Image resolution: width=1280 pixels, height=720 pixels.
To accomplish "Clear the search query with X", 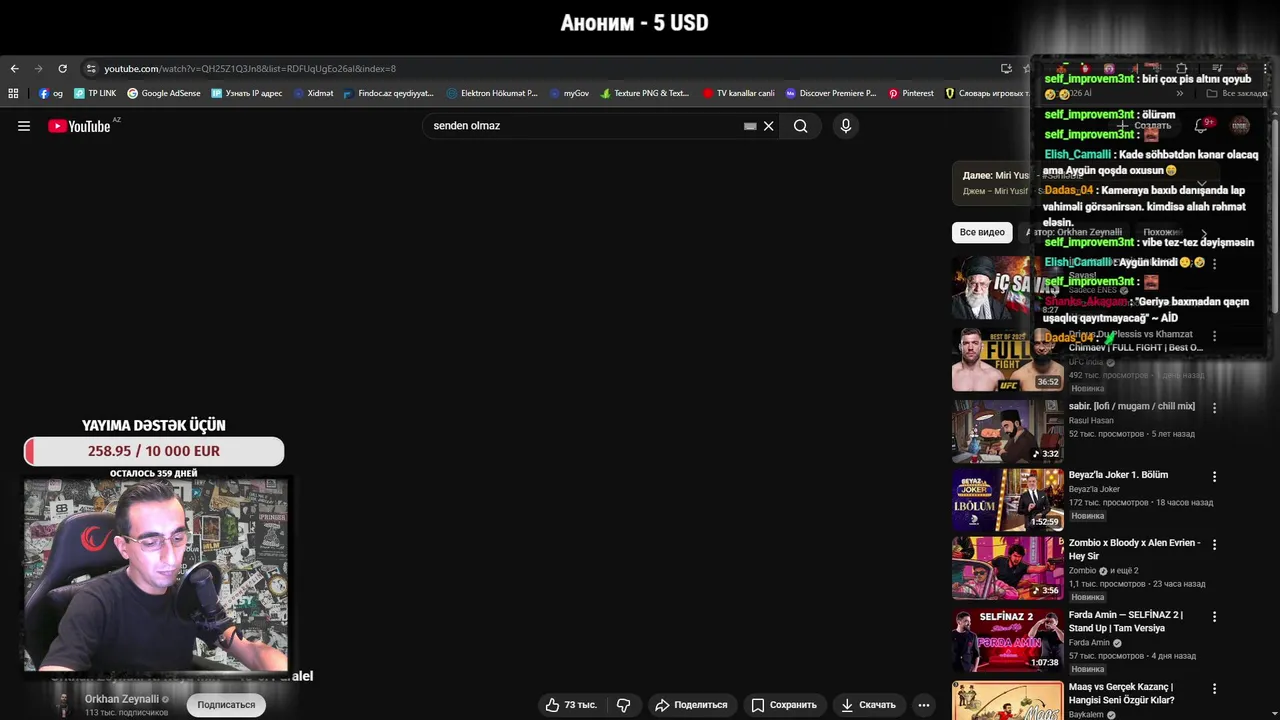I will 769,126.
